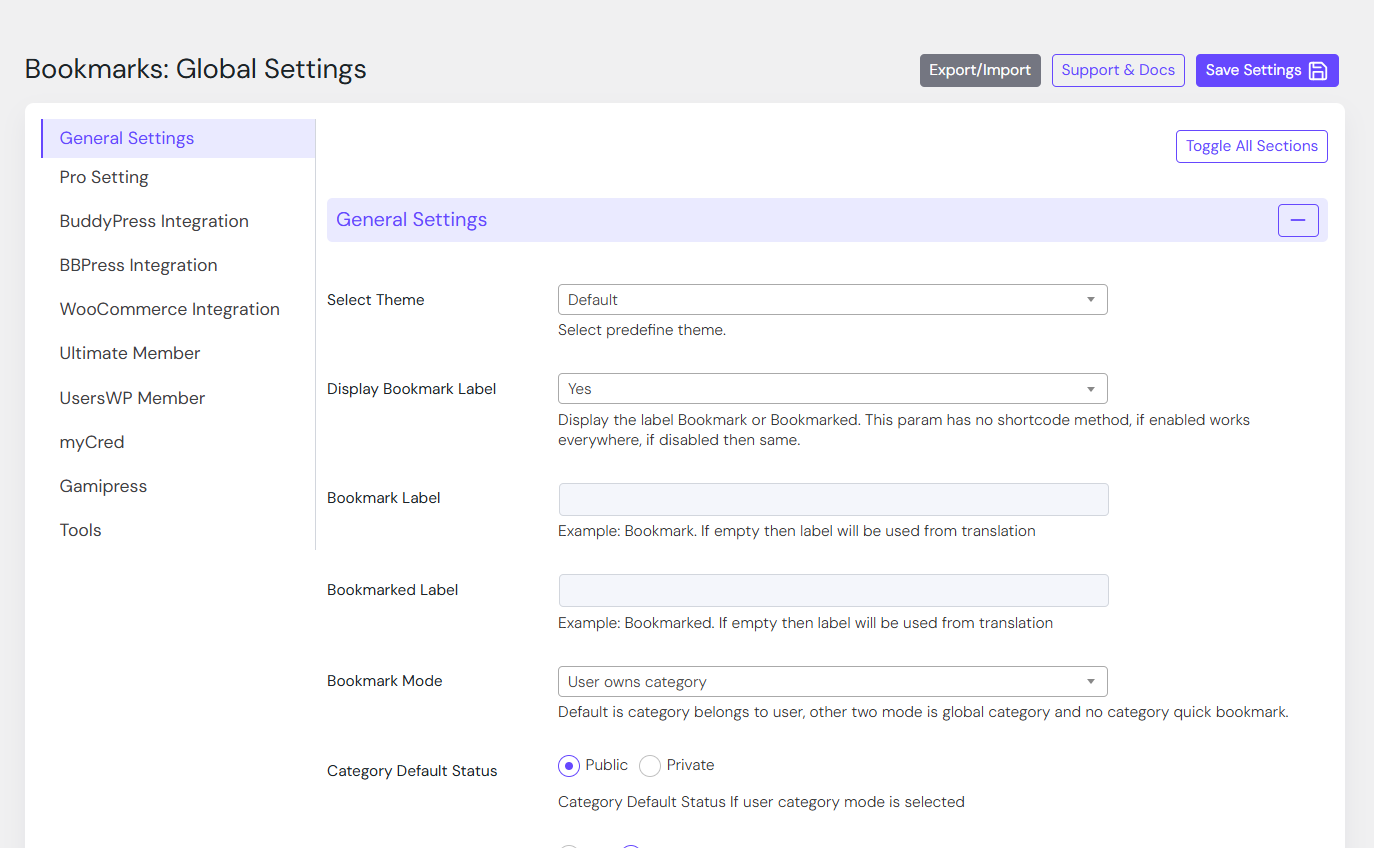The height and width of the screenshot is (848, 1374).
Task: Collapse the General Settings section with minus icon
Action: click(1298, 220)
